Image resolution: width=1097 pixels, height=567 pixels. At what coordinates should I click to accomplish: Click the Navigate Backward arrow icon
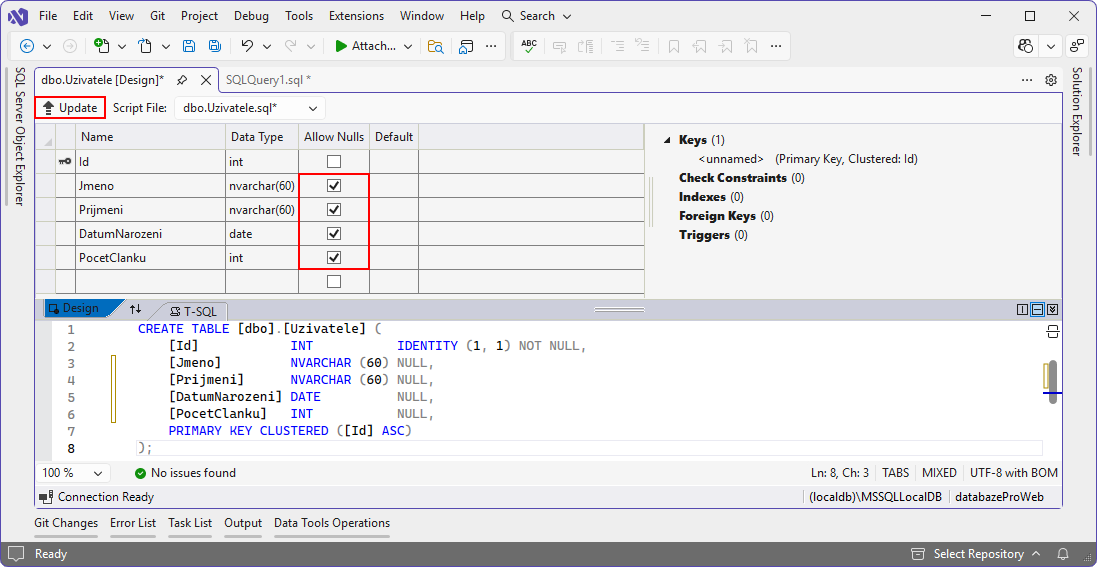(27, 46)
